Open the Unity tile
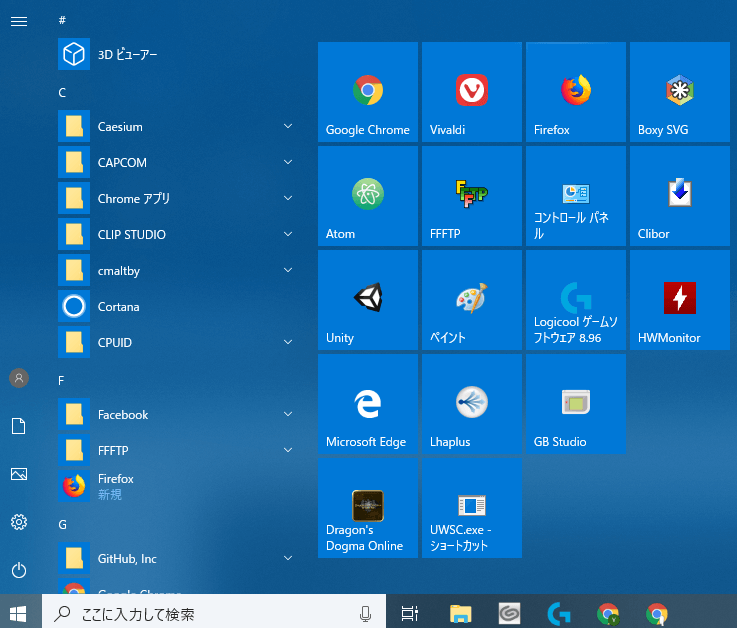 point(368,300)
